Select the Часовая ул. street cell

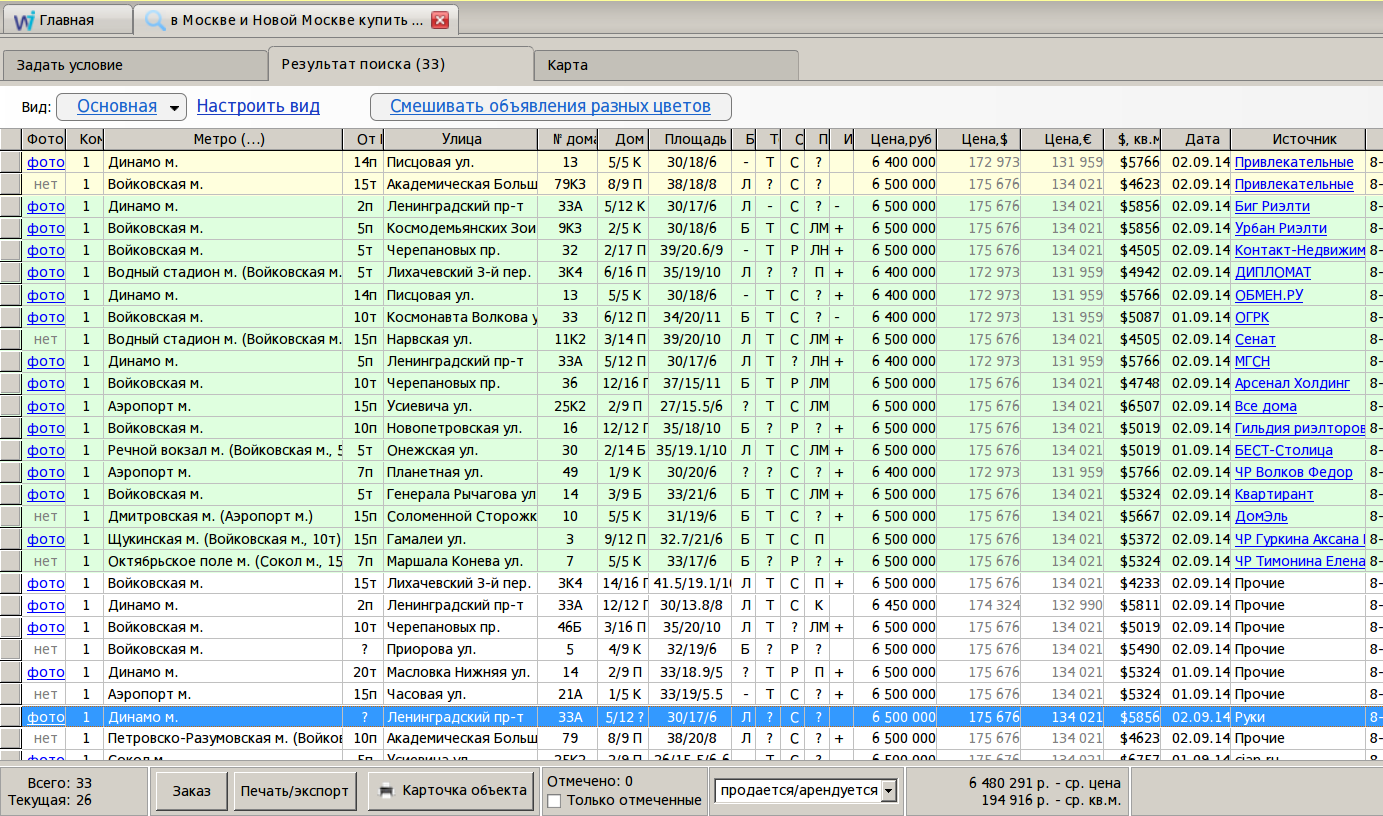461,694
